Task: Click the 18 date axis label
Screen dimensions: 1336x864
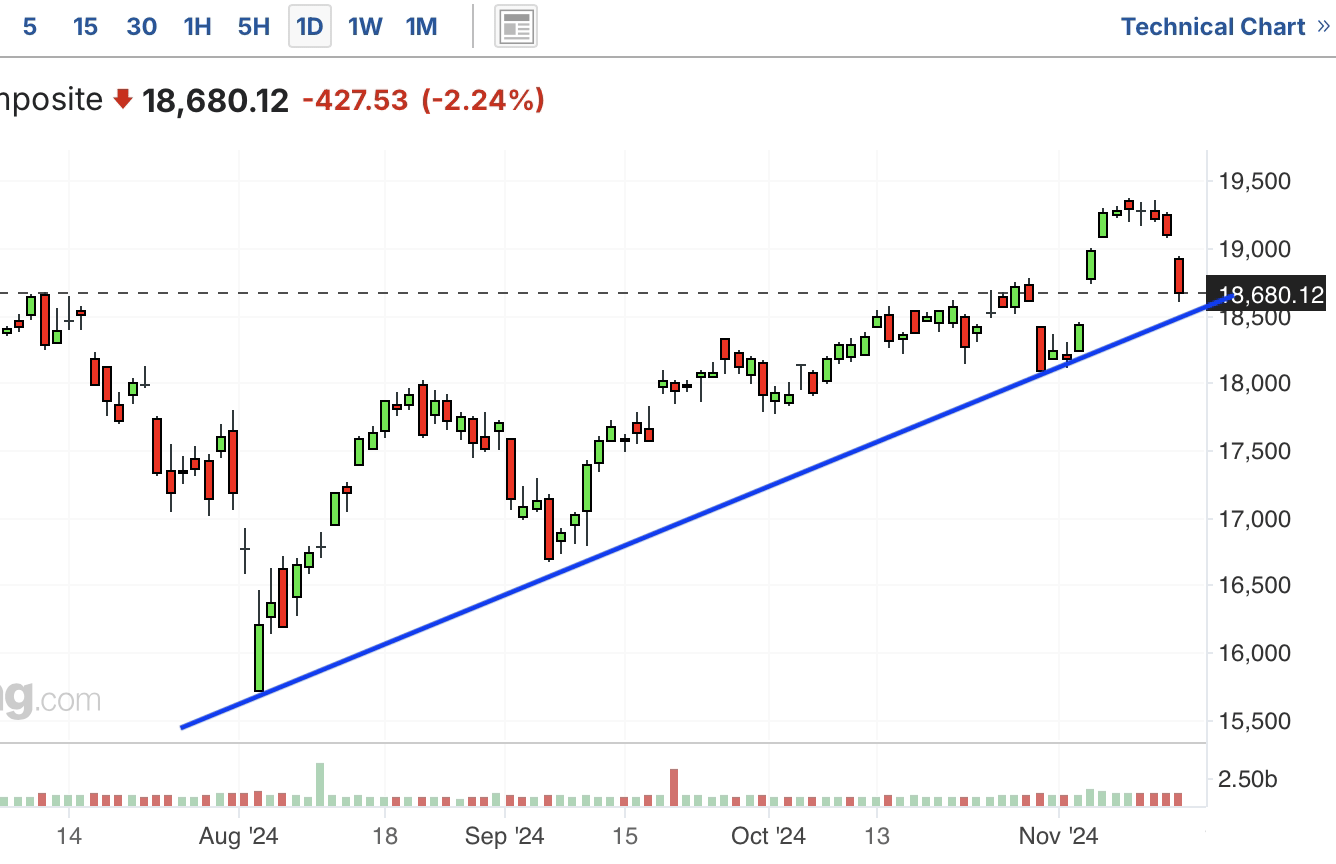Action: pos(385,836)
